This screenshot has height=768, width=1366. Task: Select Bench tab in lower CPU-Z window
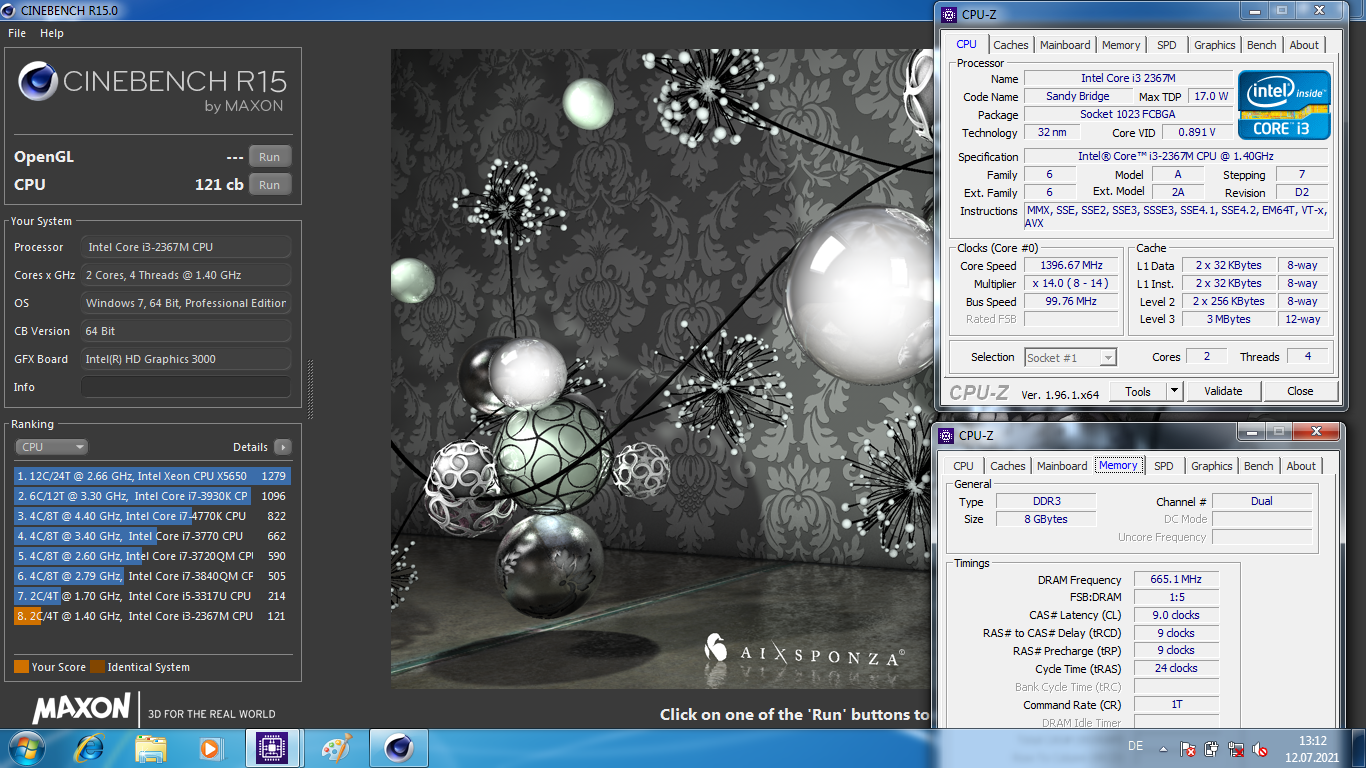[x=1259, y=466]
